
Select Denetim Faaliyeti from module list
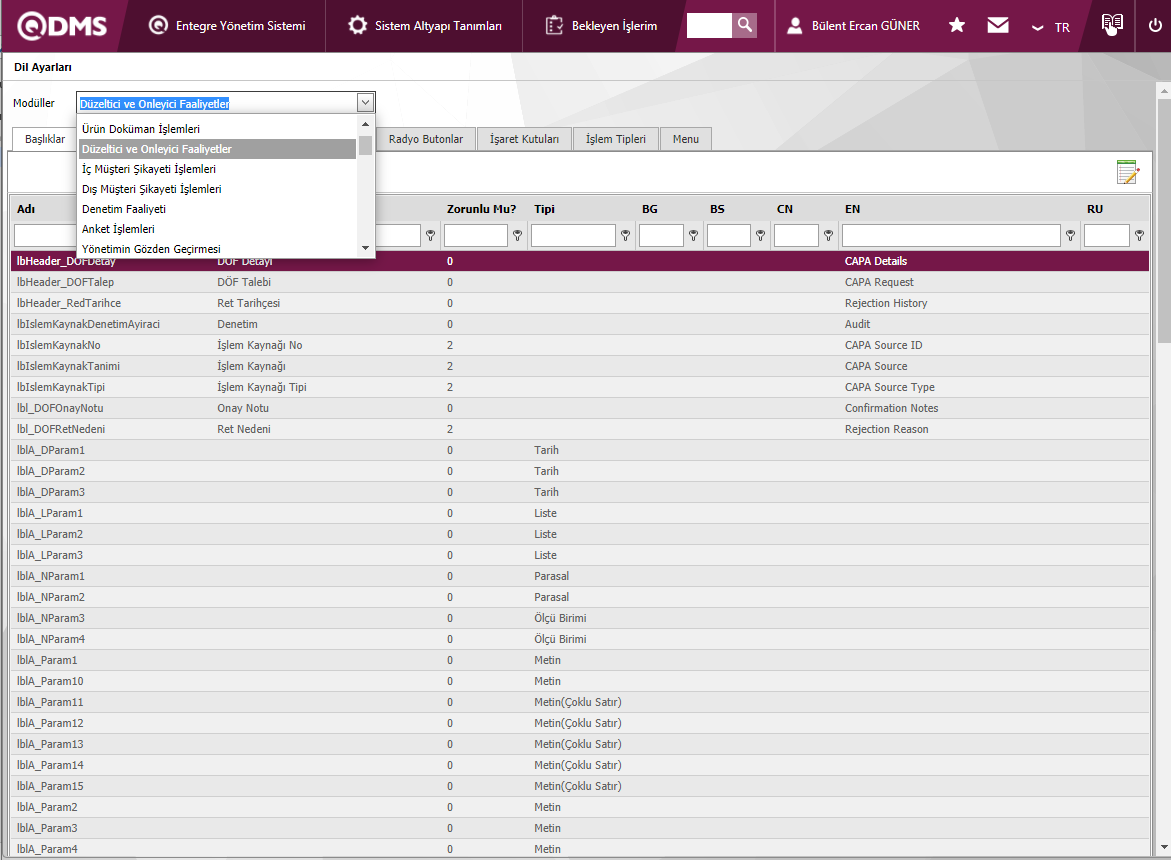pyautogui.click(x=124, y=209)
